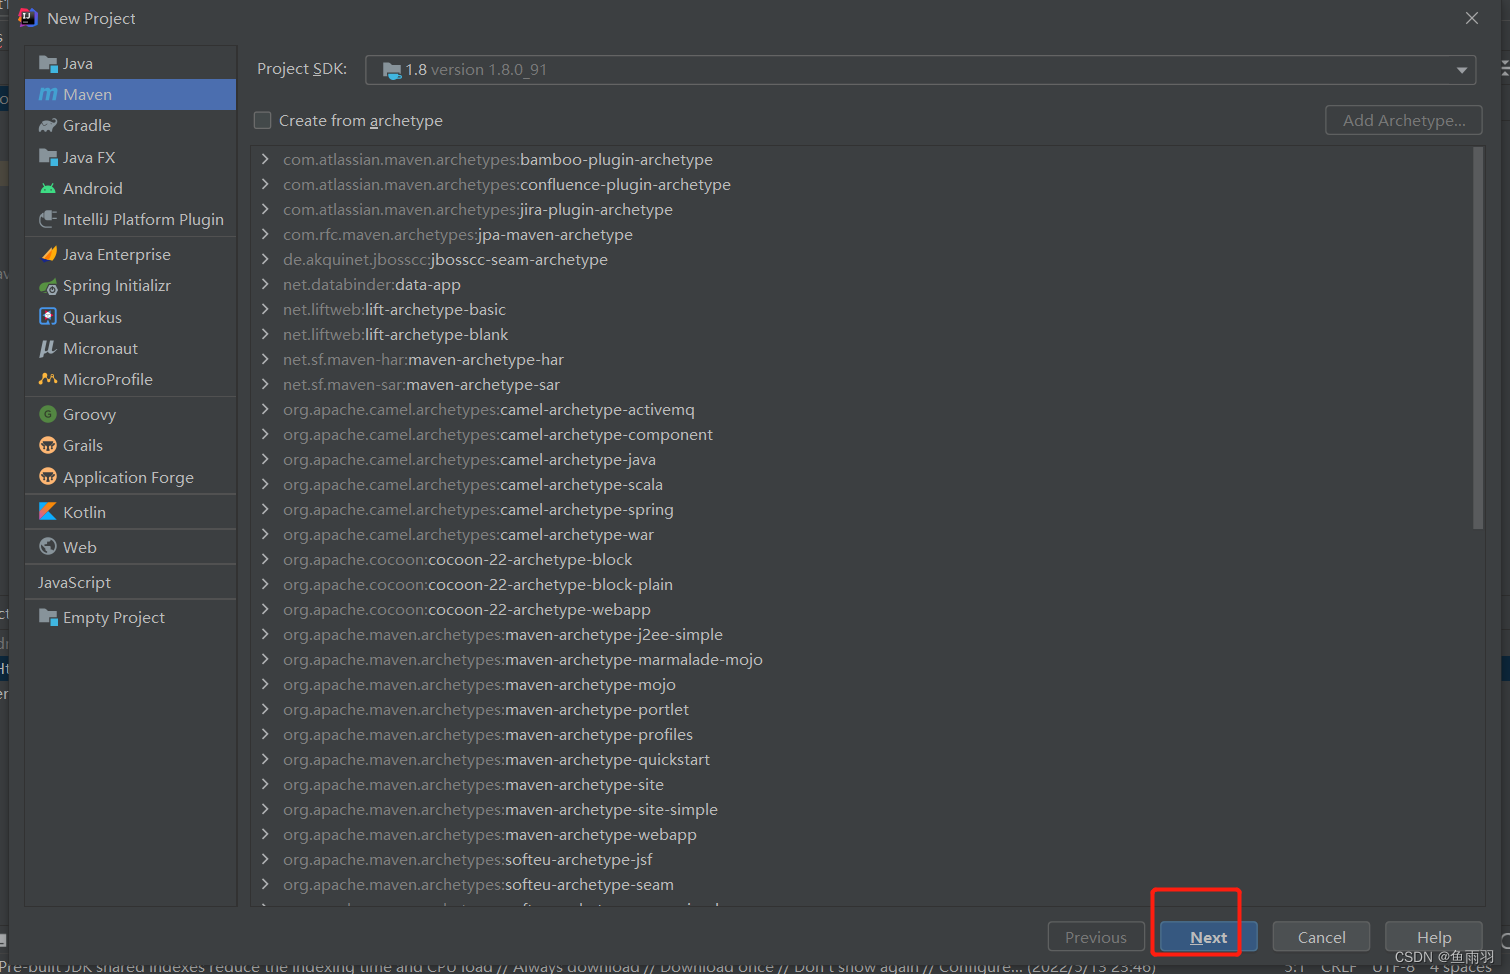Expand maven-archetype-quickstart node

pos(265,759)
